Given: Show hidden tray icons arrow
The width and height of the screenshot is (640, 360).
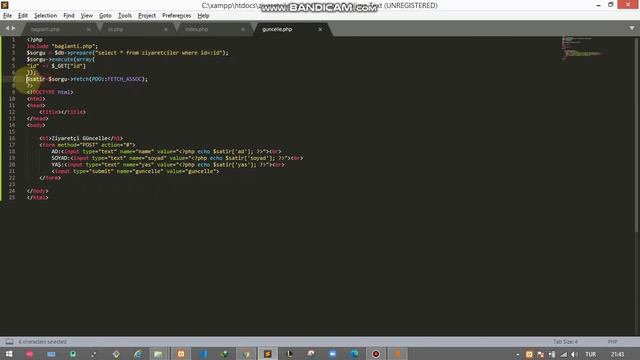Looking at the screenshot, I should click(518, 354).
